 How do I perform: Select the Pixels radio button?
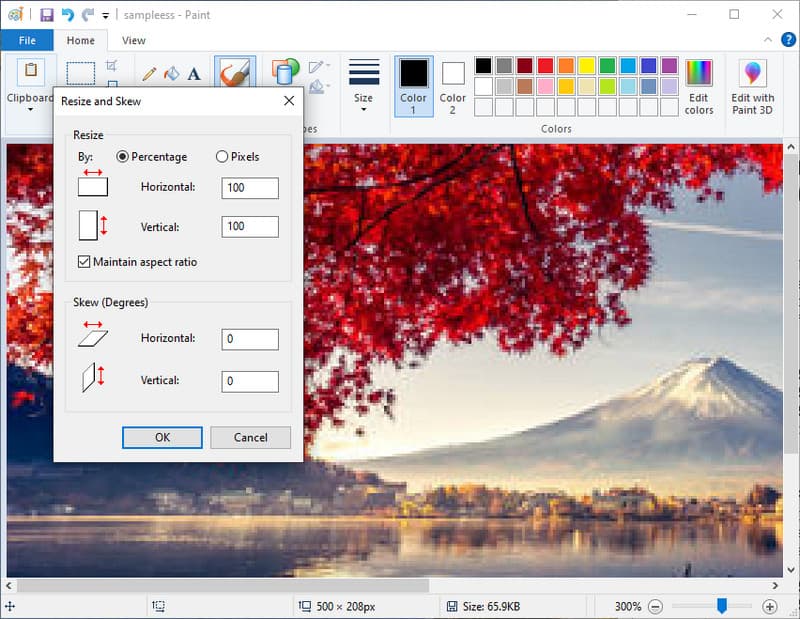222,157
